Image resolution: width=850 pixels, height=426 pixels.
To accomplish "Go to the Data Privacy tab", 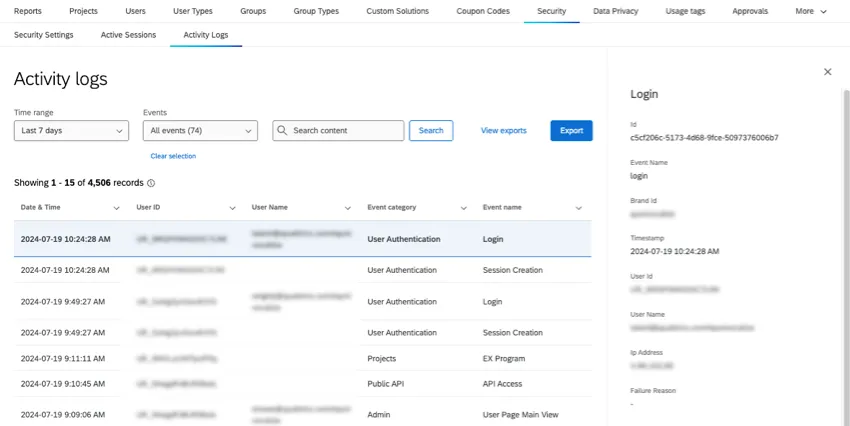I will (617, 11).
